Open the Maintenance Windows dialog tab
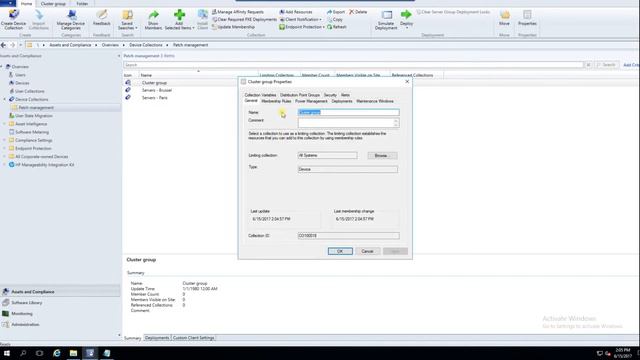640x360 pixels. coord(375,101)
